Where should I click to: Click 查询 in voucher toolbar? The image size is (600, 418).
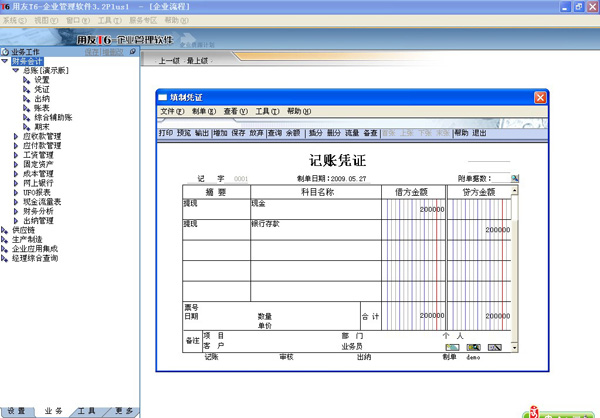click(275, 133)
